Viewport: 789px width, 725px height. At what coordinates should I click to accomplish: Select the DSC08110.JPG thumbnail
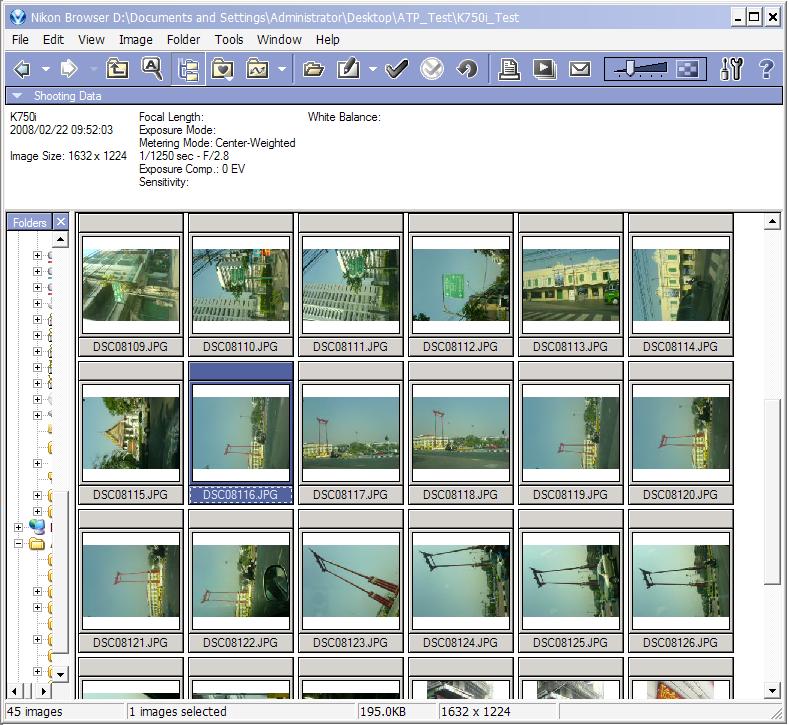click(x=241, y=285)
